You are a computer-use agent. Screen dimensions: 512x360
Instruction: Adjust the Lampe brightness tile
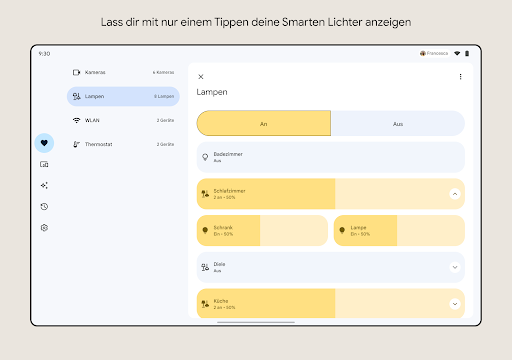coord(399,231)
